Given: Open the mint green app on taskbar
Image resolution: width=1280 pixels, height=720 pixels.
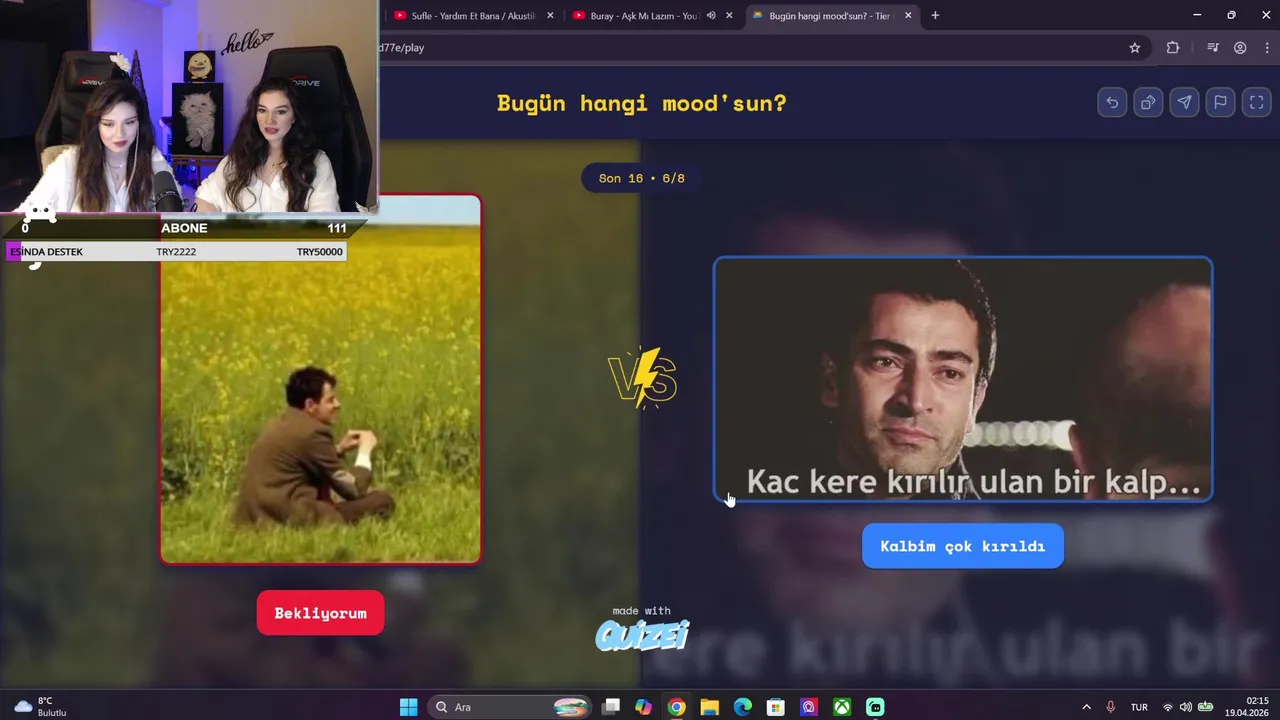Looking at the screenshot, I should coord(875,707).
